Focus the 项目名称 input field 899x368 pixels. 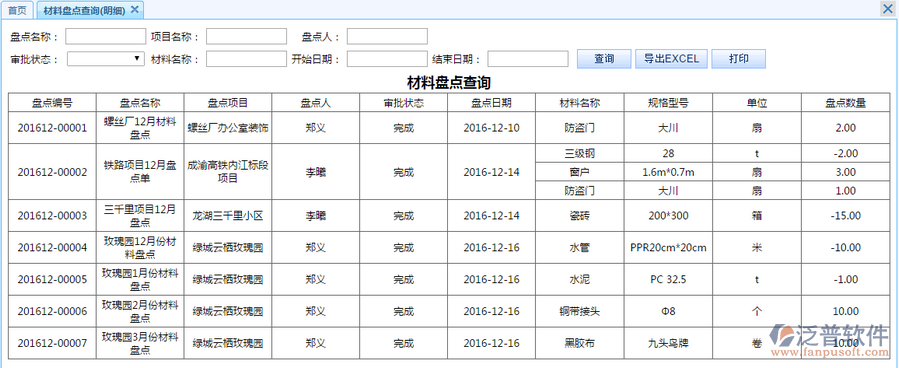tap(247, 37)
